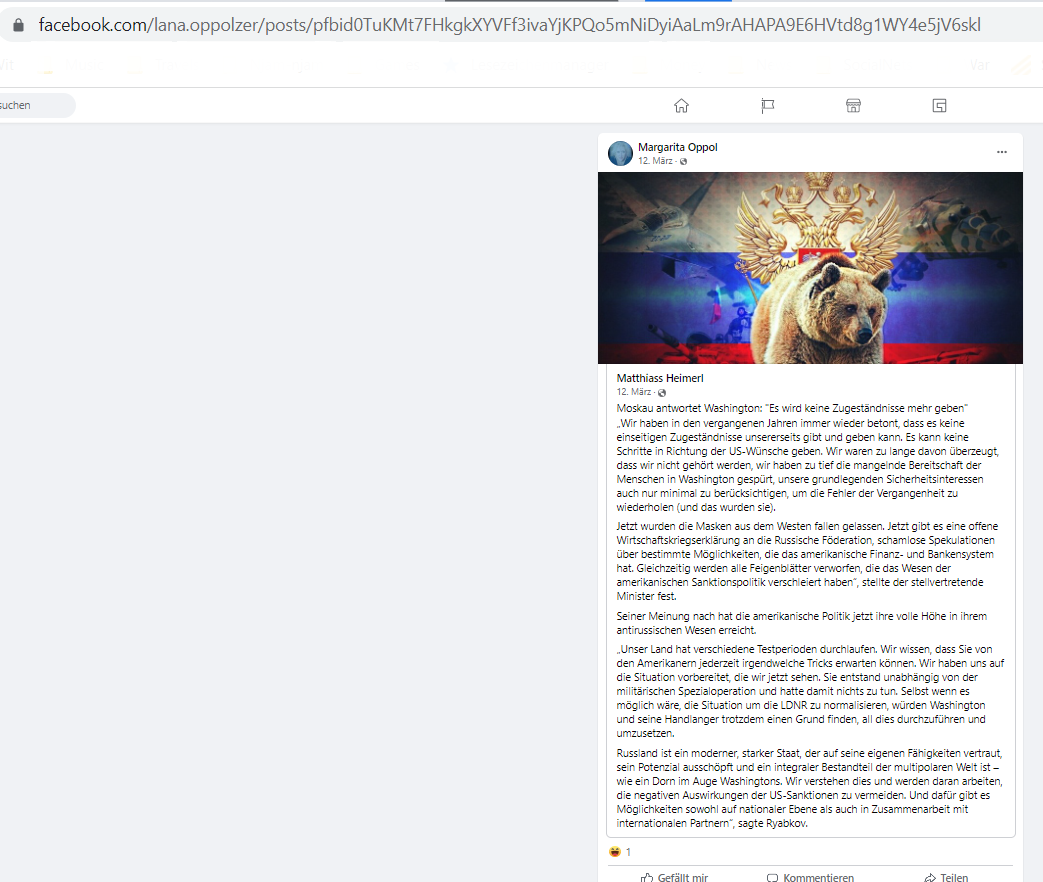Image resolution: width=1043 pixels, height=882 pixels.
Task: Open the Groups feed icon in navigation
Action: click(939, 106)
